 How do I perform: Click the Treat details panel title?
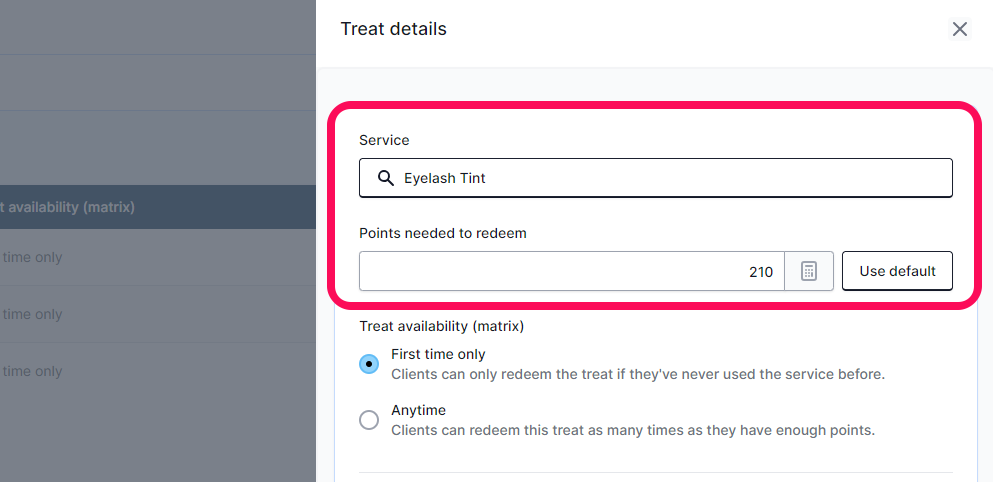pos(393,29)
